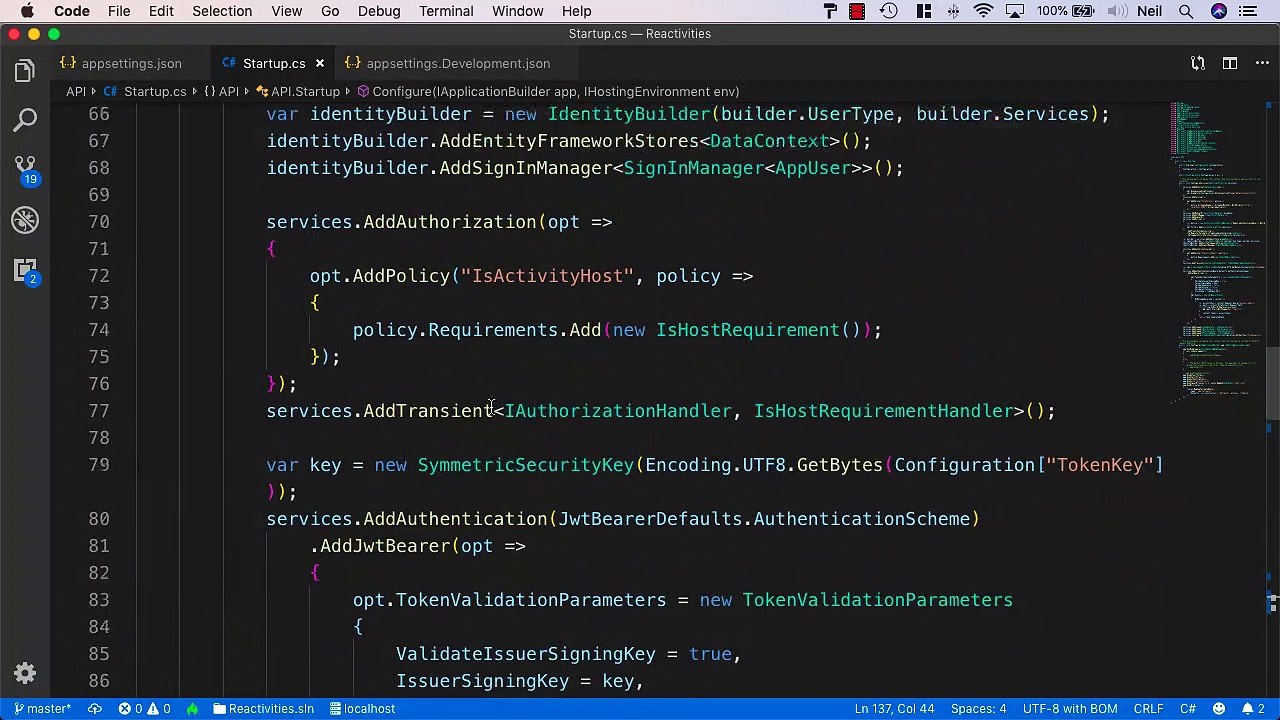The width and height of the screenshot is (1280, 720).
Task: Click SymmetricSecurityKey on line 79
Action: coord(525,465)
